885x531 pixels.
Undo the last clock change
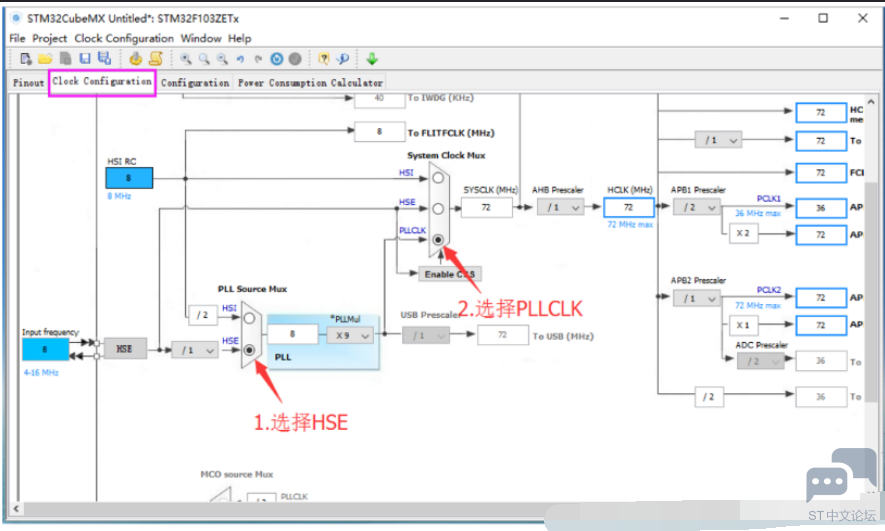tap(240, 59)
